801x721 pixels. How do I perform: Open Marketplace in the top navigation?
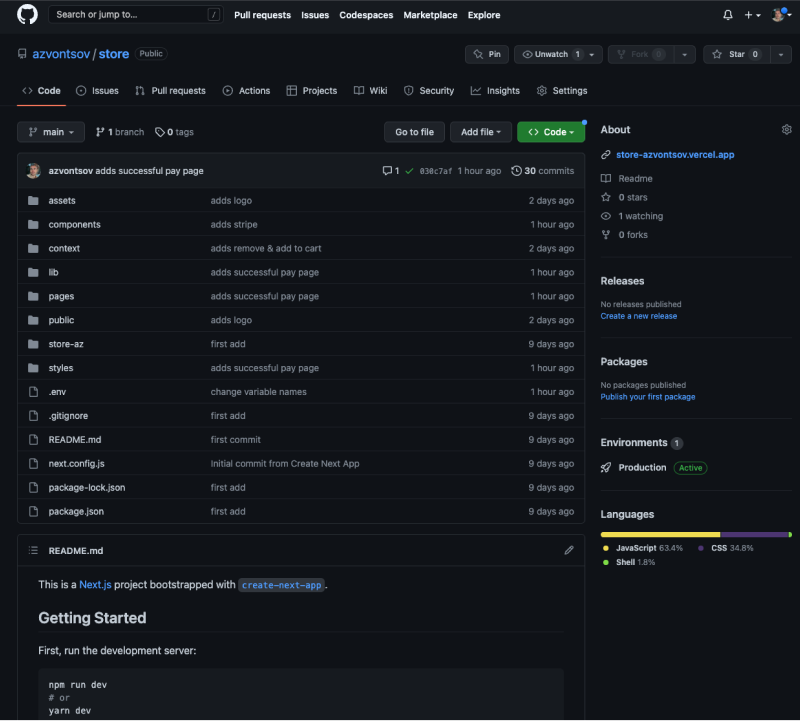[430, 15]
